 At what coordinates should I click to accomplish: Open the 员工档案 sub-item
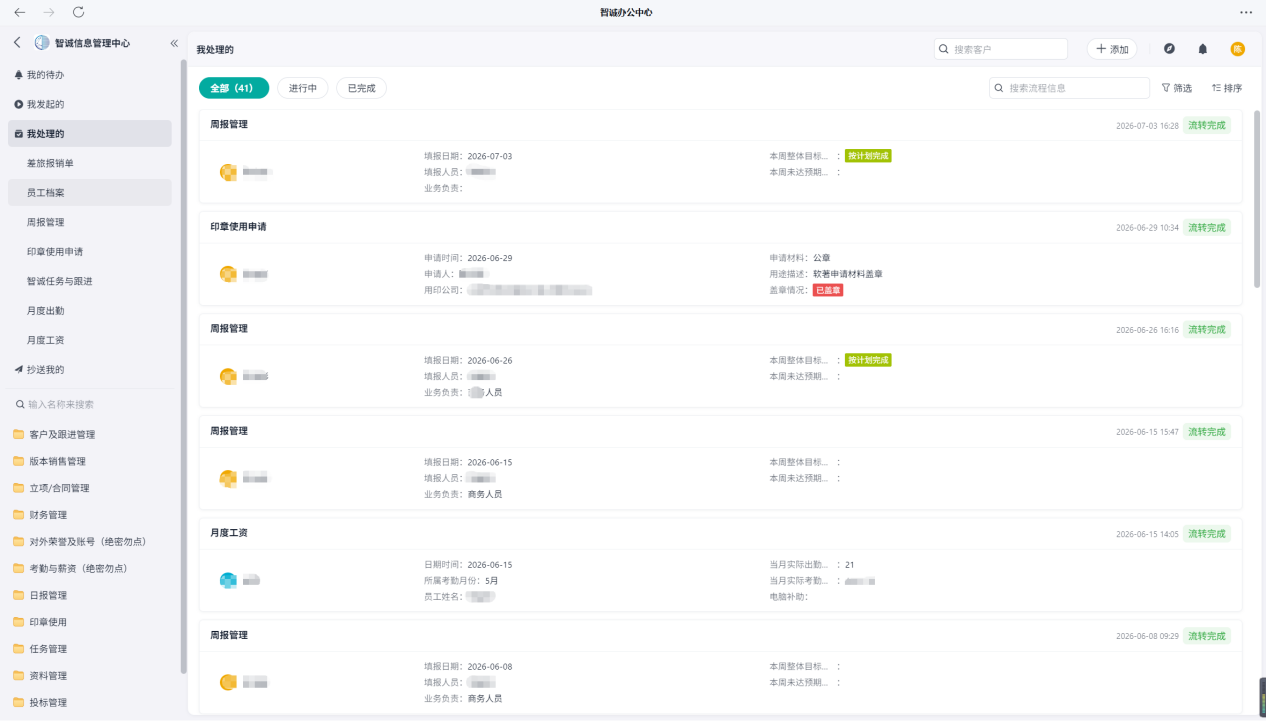[x=90, y=193]
